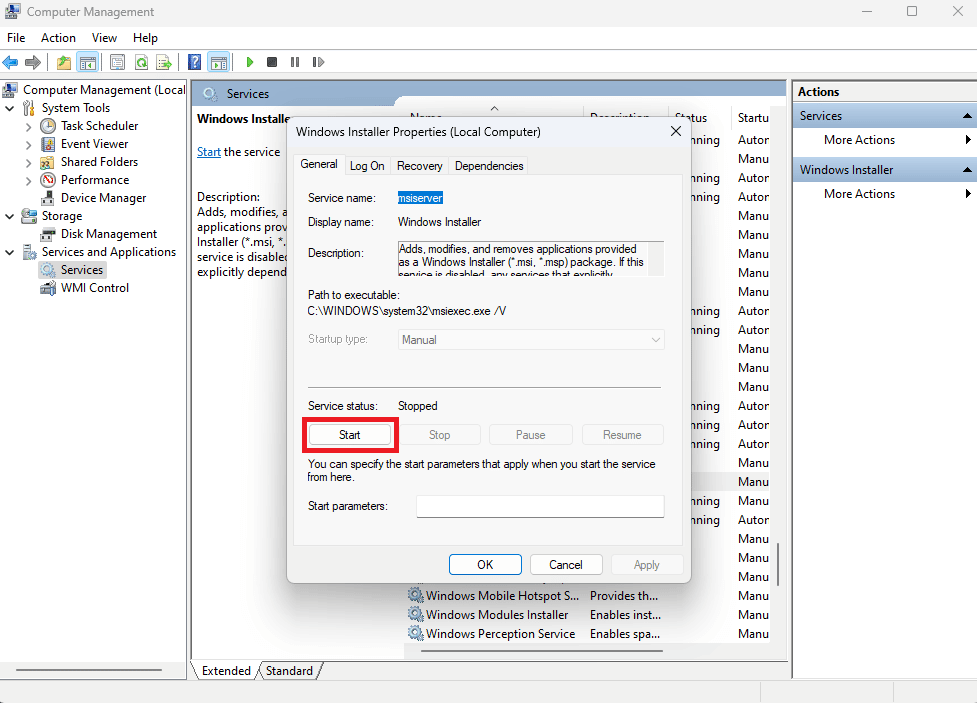Close the Windows Installer Properties dialog
This screenshot has width=977, height=703.
click(x=675, y=132)
